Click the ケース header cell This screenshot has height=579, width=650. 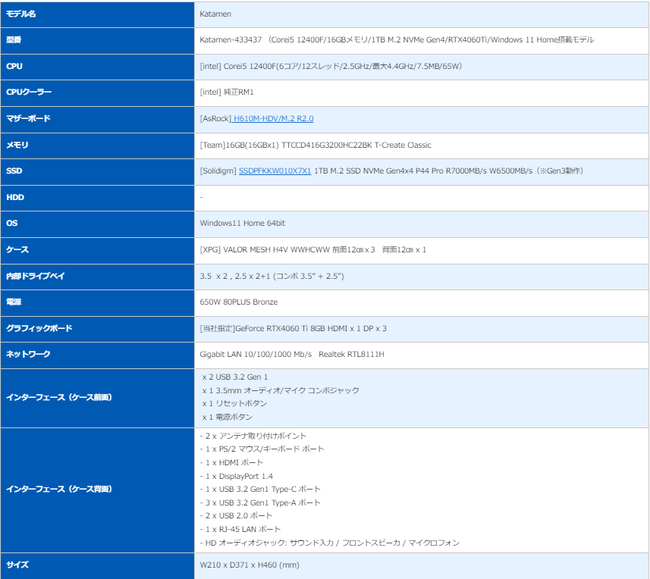tap(97, 250)
